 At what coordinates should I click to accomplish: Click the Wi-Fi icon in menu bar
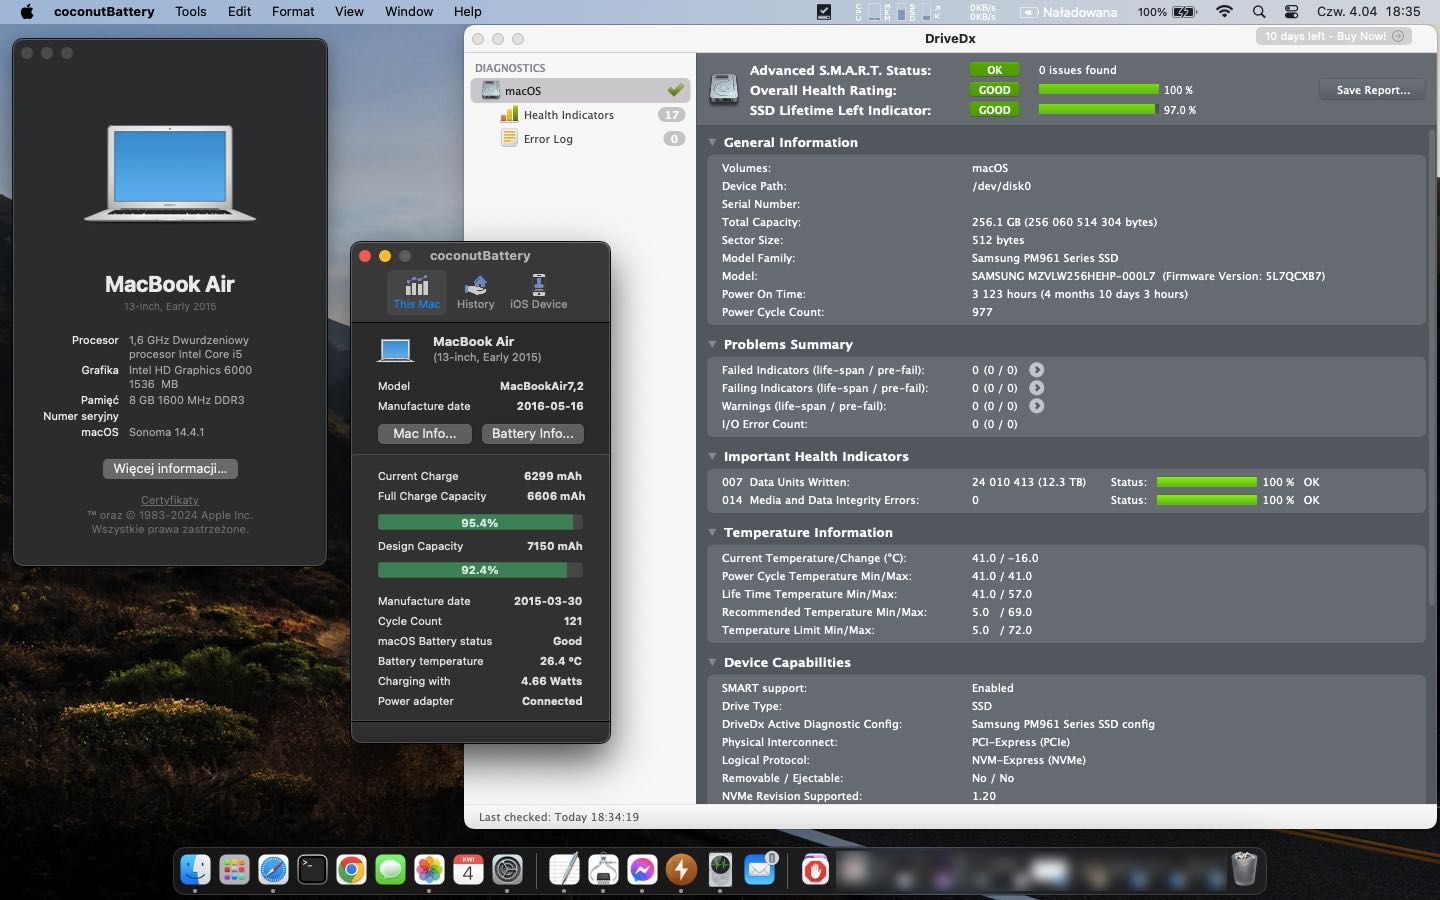point(1224,12)
